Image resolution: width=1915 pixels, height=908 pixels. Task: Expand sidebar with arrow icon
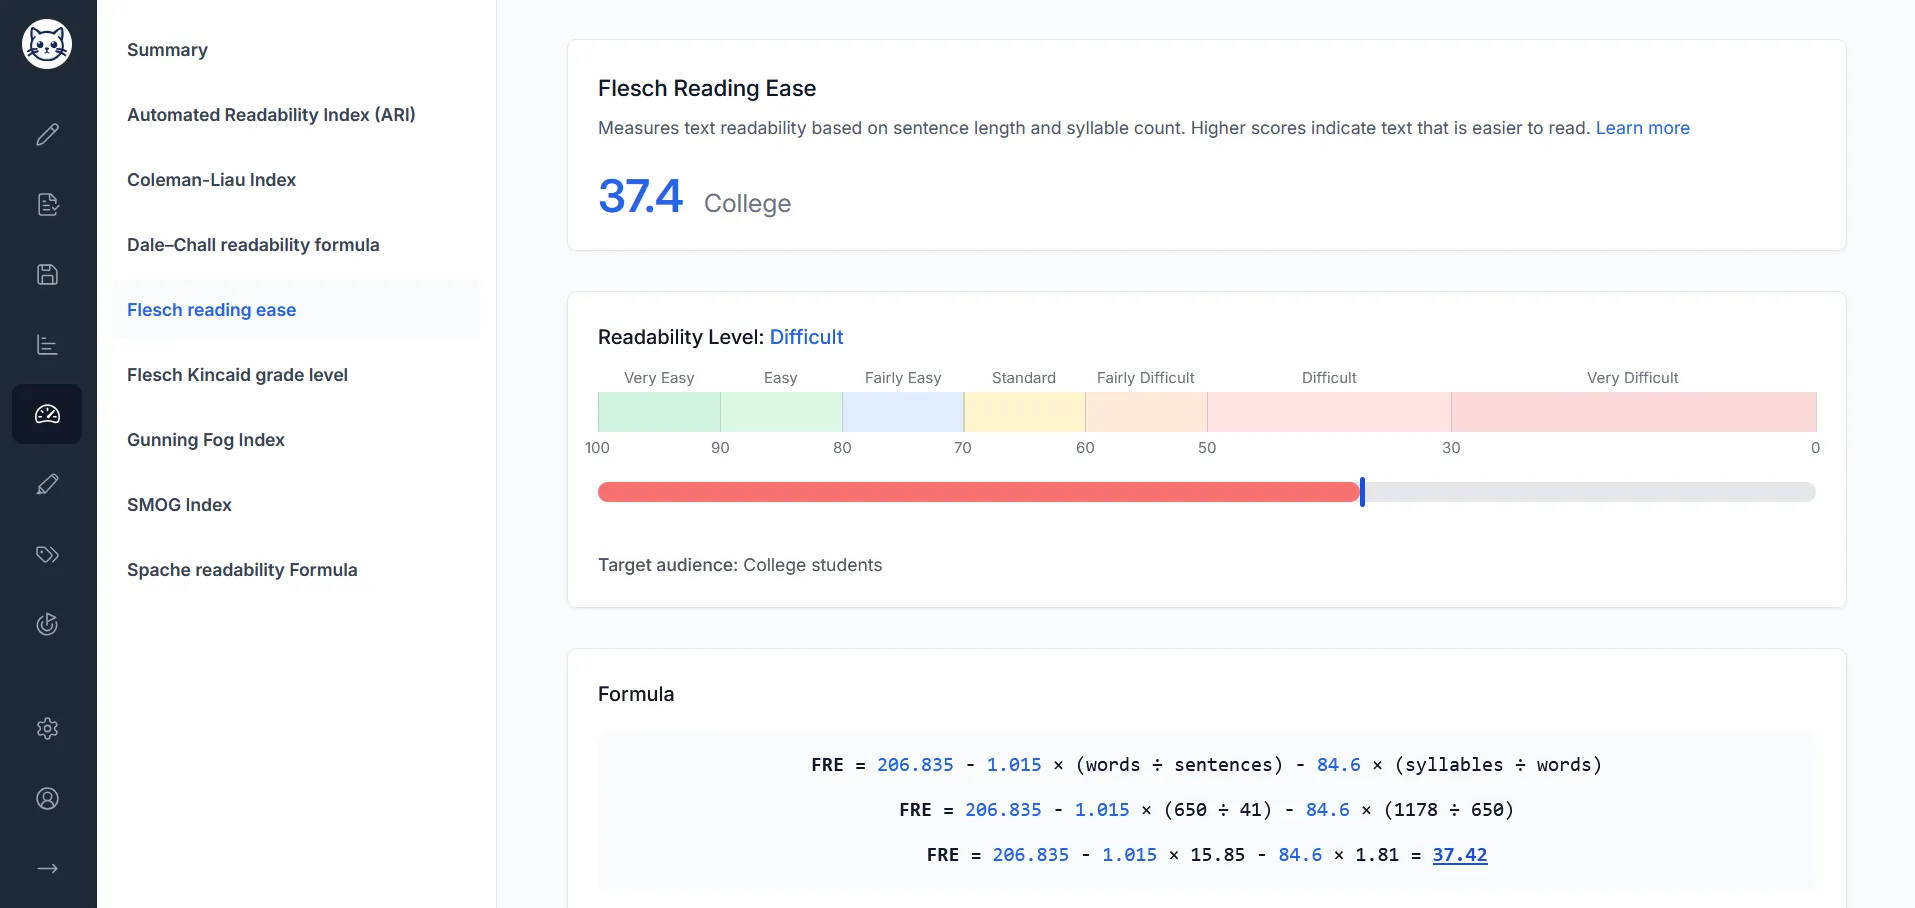point(47,868)
